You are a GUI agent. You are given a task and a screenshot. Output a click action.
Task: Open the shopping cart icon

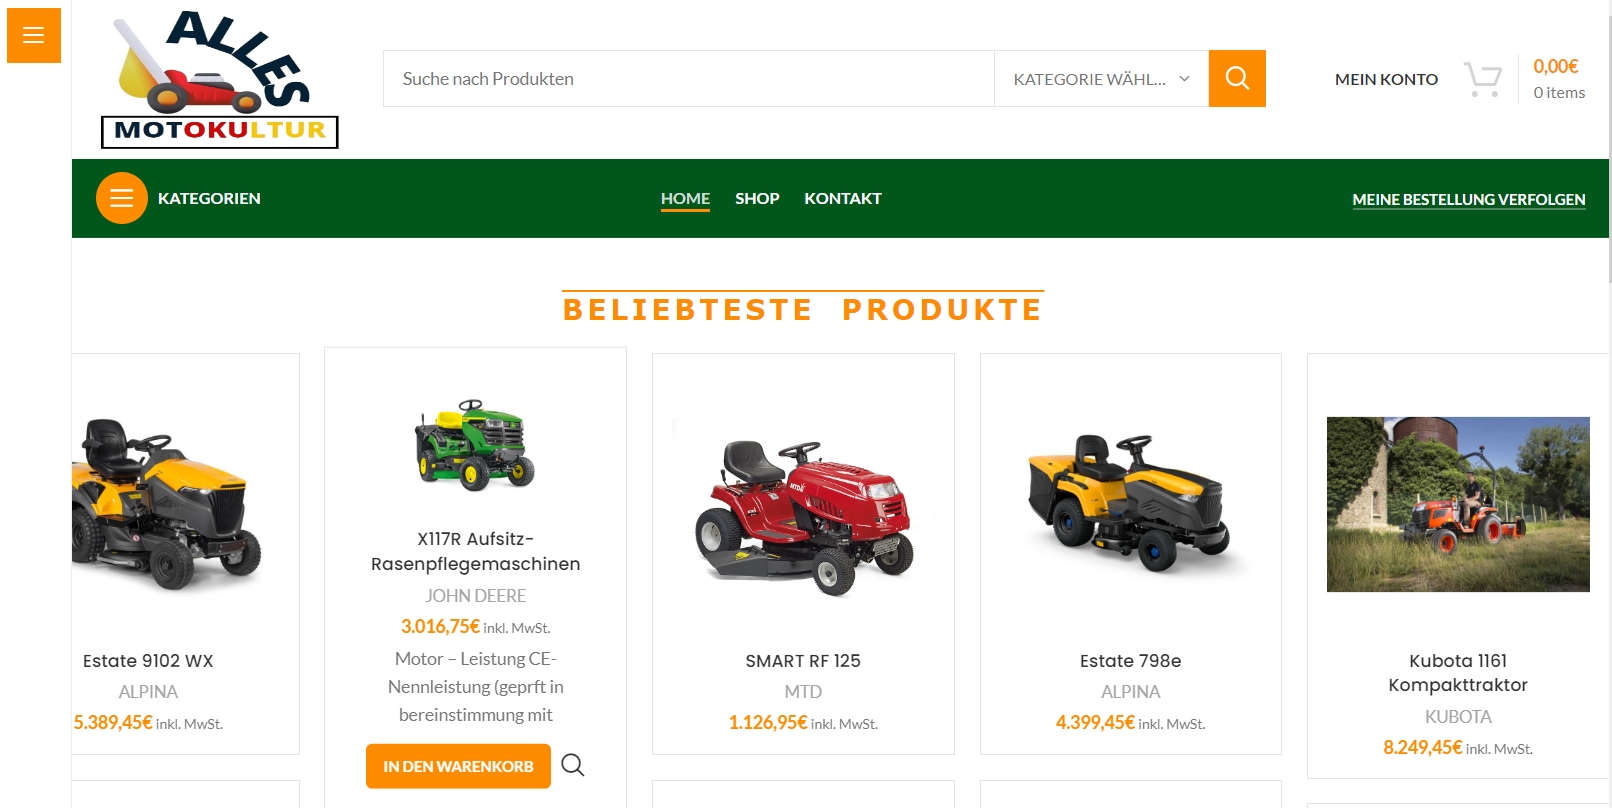pyautogui.click(x=1483, y=79)
